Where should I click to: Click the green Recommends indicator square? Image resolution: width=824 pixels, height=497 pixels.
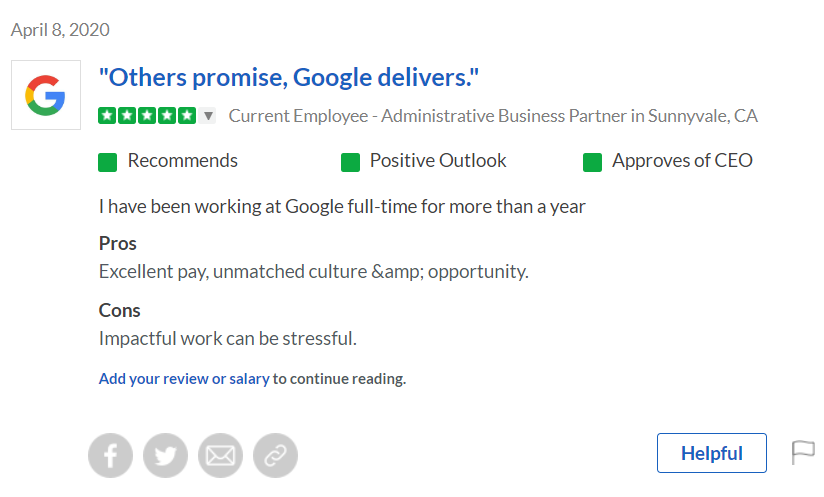click(108, 162)
